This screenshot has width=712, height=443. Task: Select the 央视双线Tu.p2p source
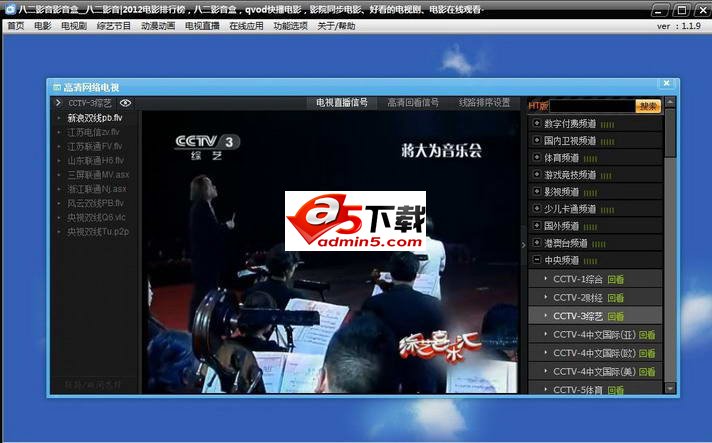[x=98, y=231]
